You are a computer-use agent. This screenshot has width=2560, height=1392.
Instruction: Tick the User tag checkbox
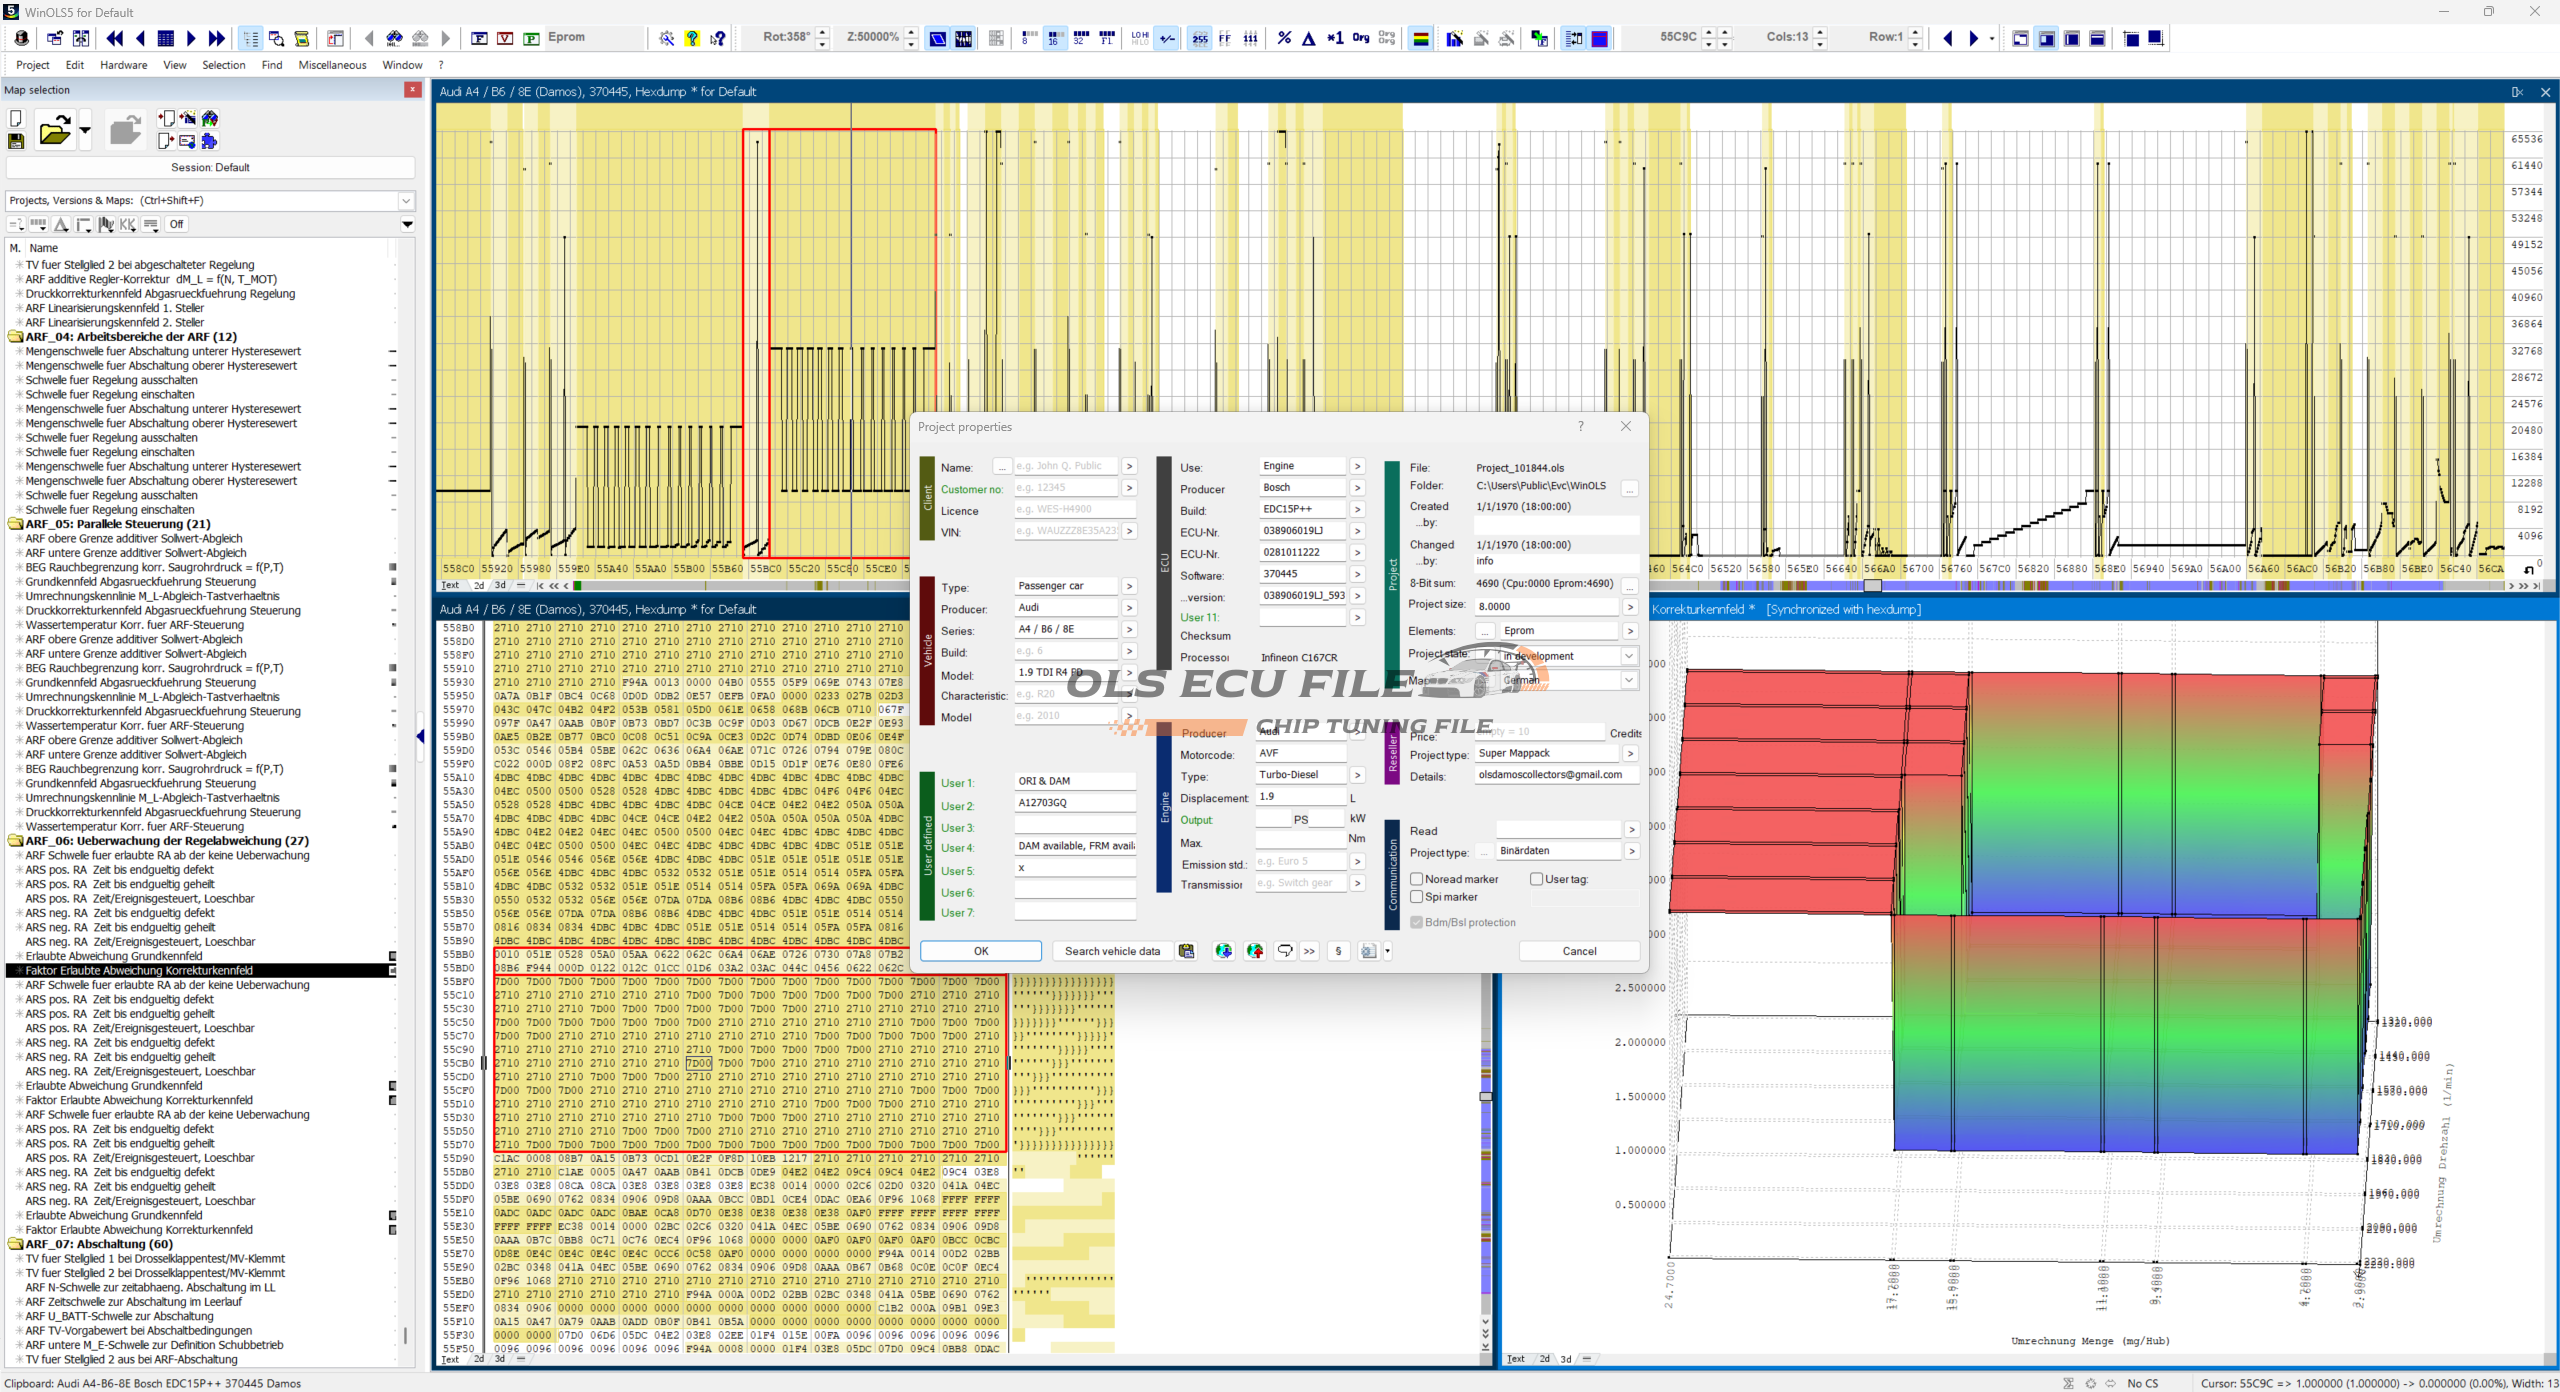point(1537,879)
